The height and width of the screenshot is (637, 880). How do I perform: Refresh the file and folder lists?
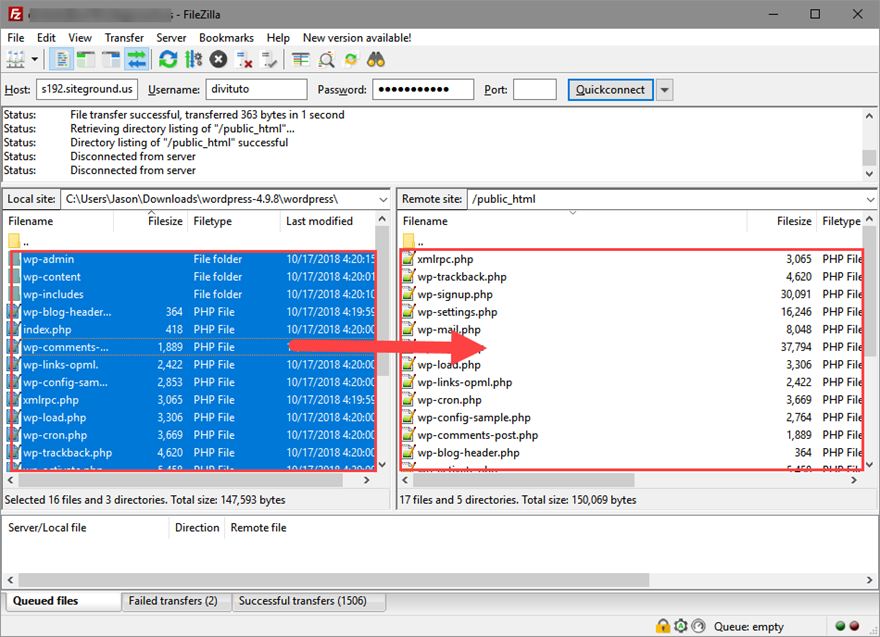coord(167,59)
